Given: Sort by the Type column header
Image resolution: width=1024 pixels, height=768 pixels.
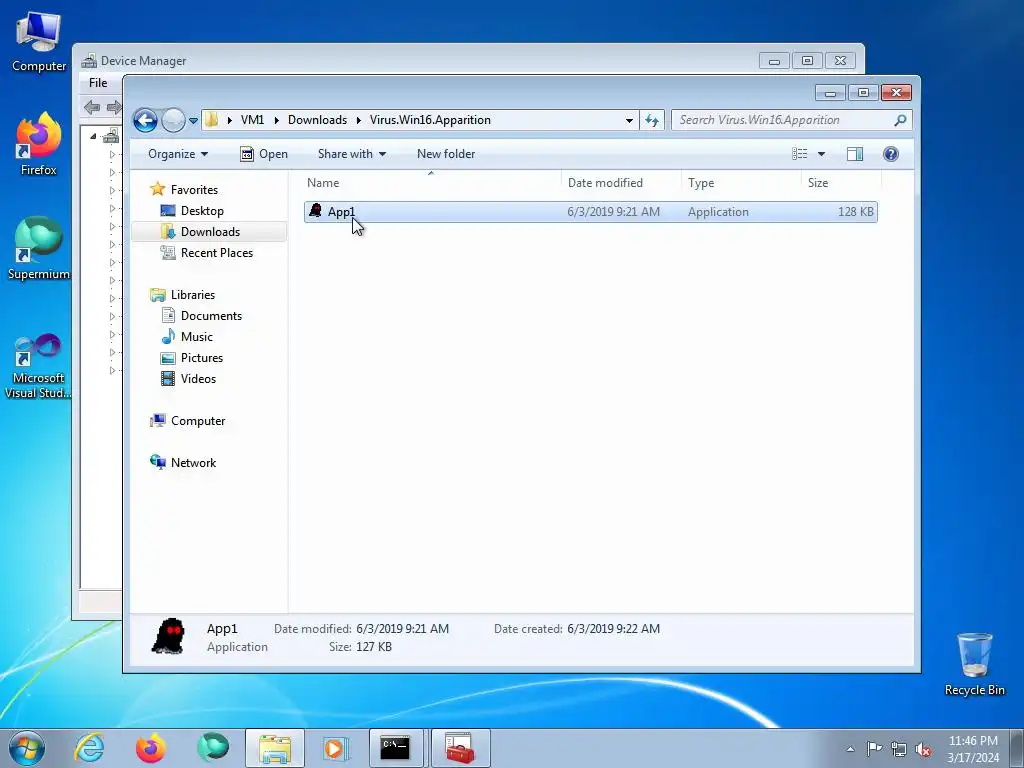Looking at the screenshot, I should [x=741, y=183].
